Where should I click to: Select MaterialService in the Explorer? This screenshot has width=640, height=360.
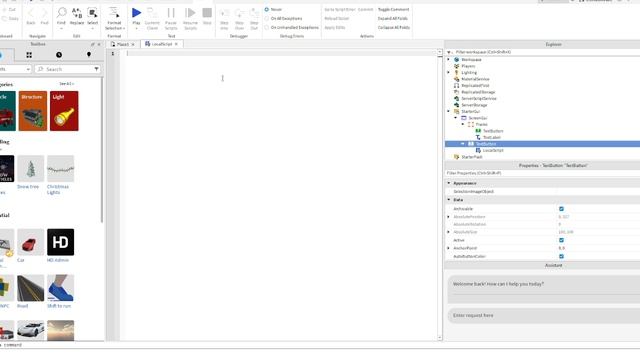pos(475,79)
